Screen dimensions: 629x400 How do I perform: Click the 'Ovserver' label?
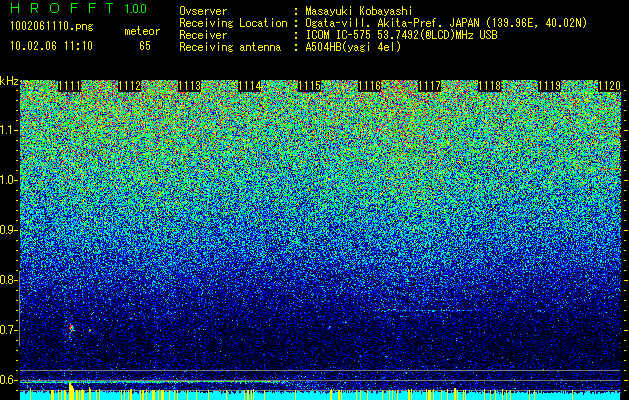coord(203,11)
